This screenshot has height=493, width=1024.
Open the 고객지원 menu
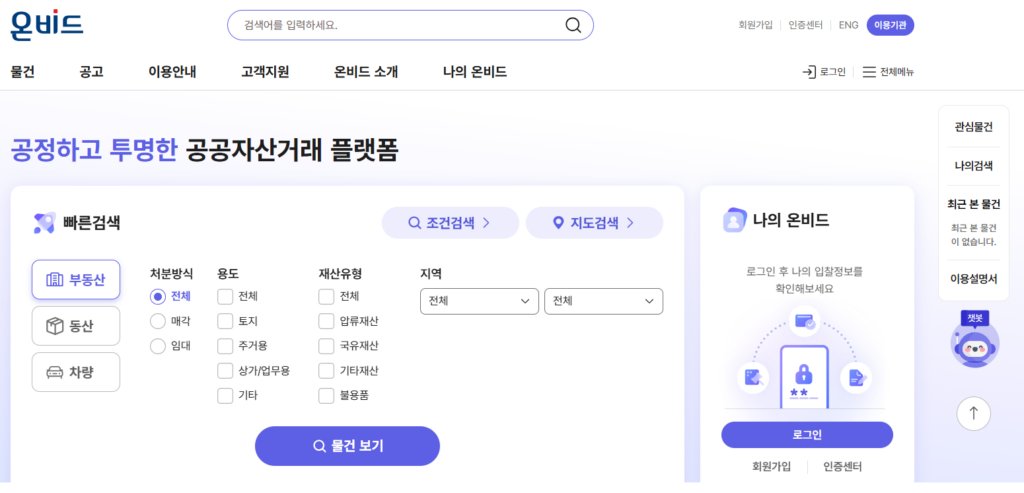coord(265,72)
